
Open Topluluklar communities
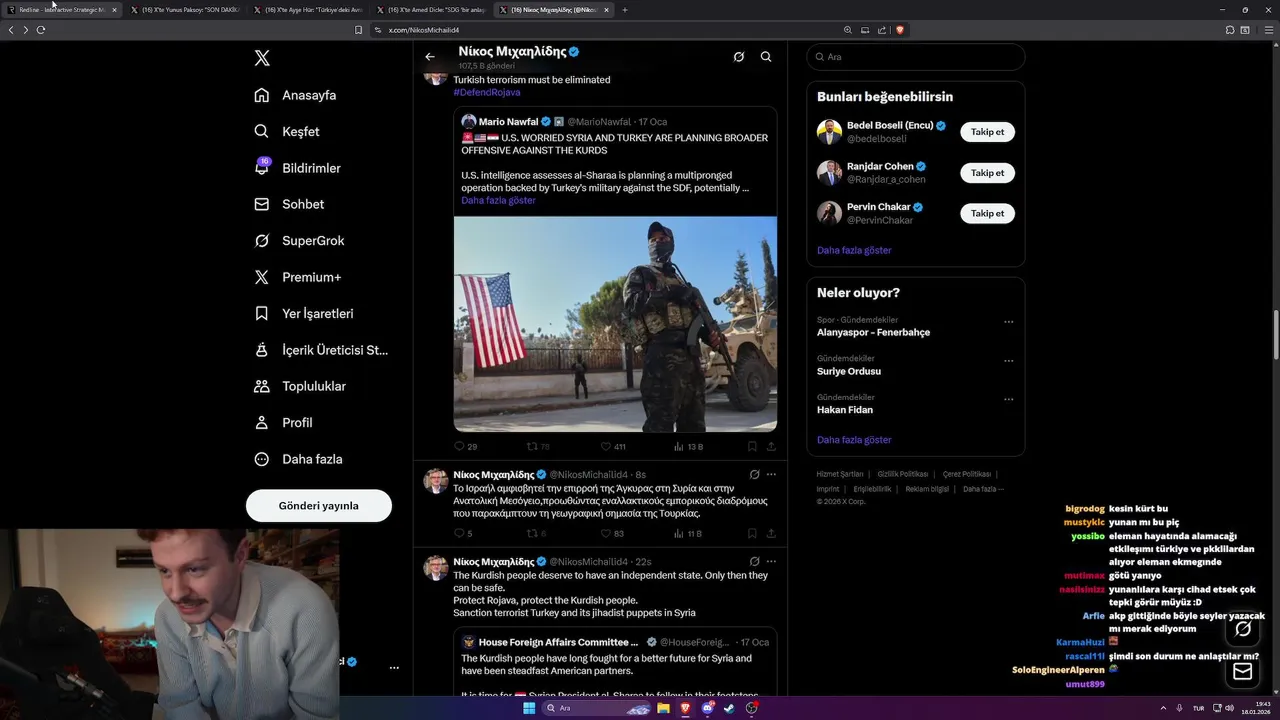pos(299,386)
